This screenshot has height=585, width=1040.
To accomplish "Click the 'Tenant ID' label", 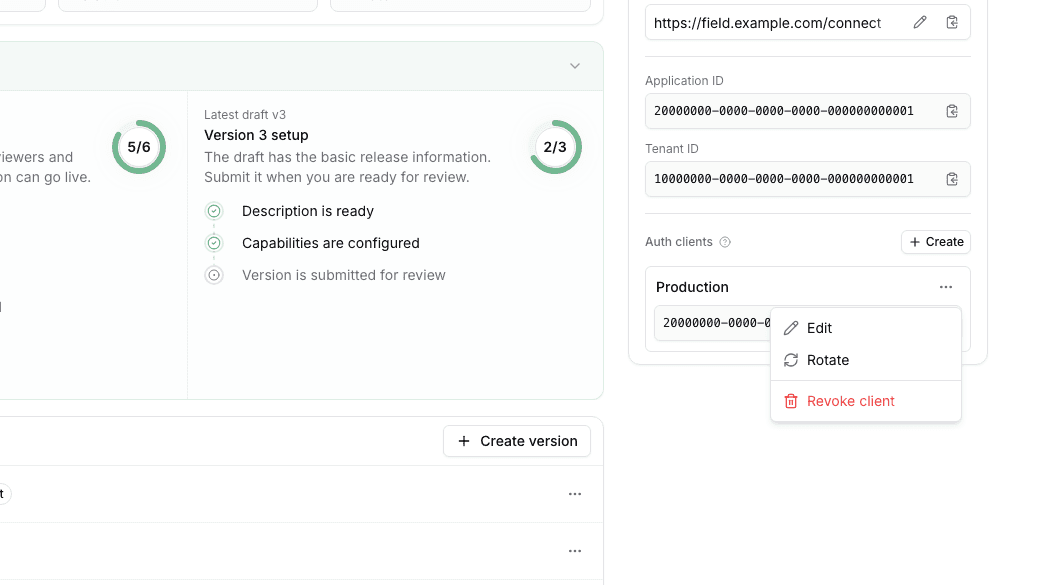I will point(671,149).
